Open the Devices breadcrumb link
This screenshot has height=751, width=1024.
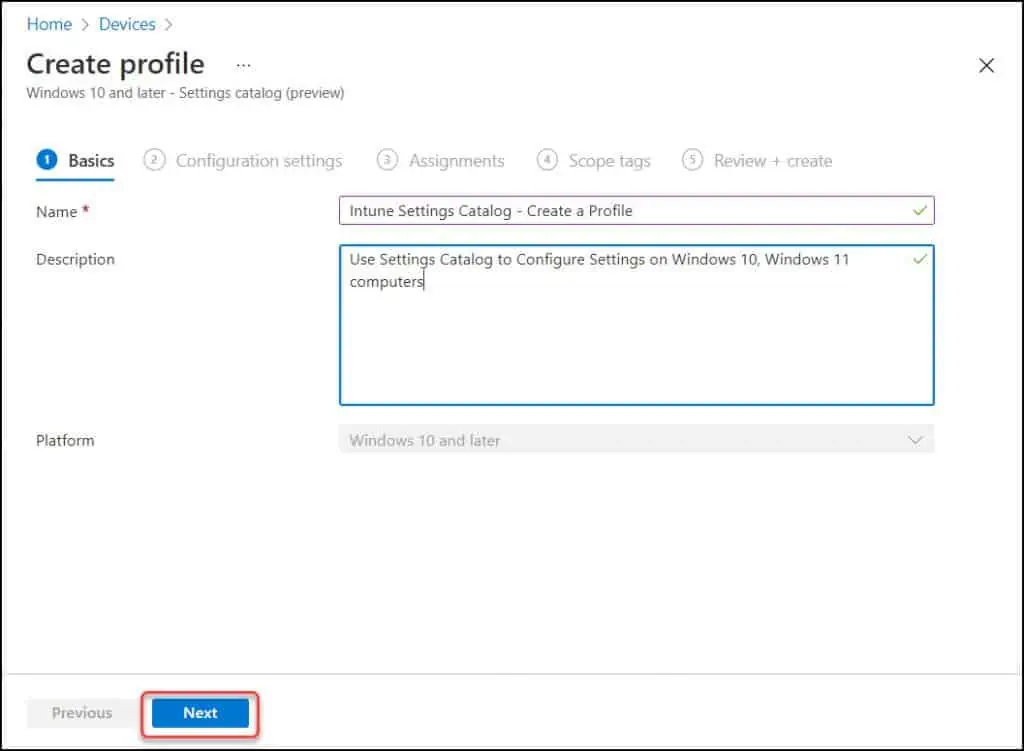click(127, 24)
